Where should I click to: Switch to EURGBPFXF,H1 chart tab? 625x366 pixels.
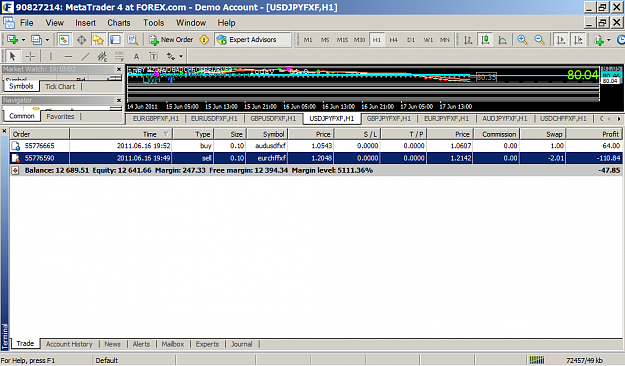pos(156,118)
